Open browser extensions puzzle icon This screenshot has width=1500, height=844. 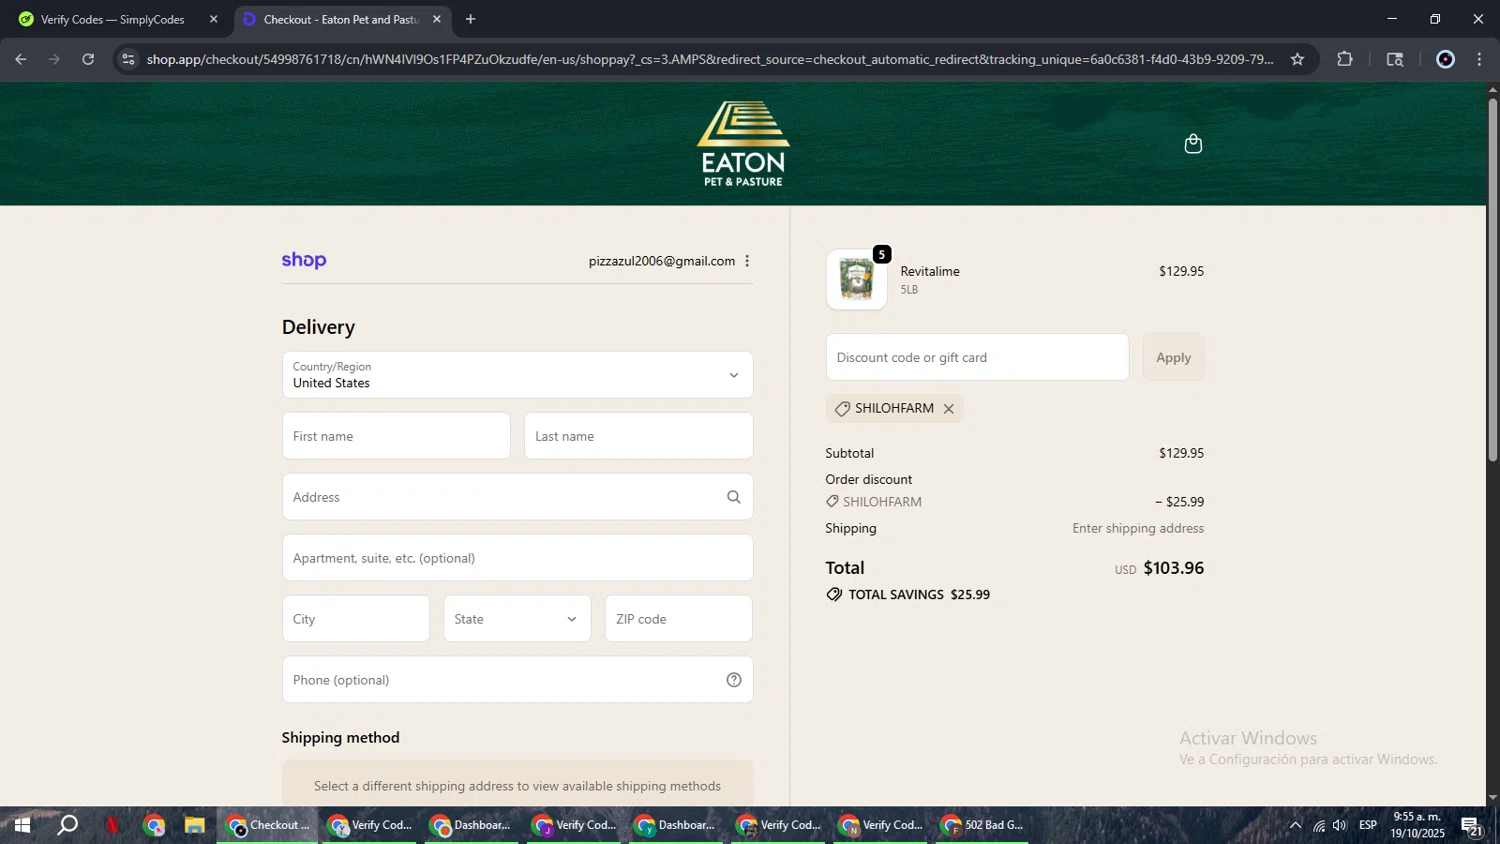tap(1345, 59)
